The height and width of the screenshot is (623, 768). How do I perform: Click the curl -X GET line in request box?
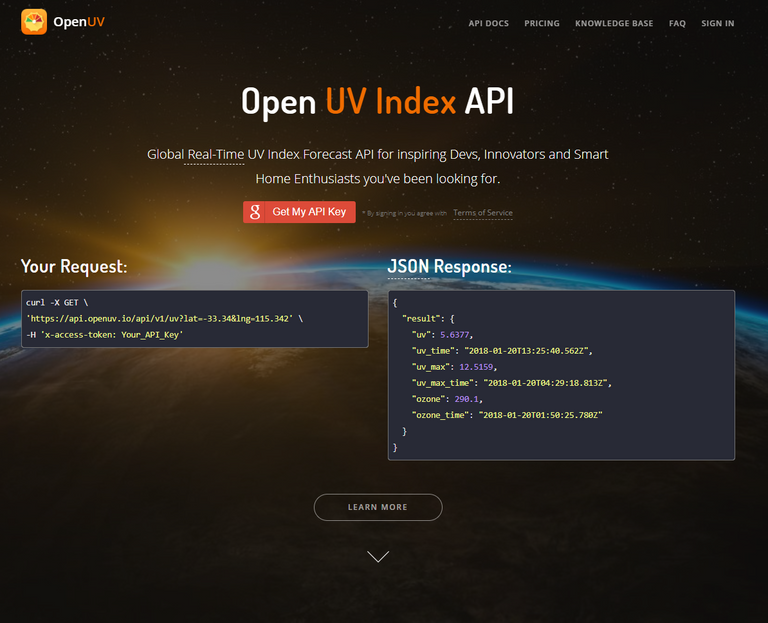[57, 303]
